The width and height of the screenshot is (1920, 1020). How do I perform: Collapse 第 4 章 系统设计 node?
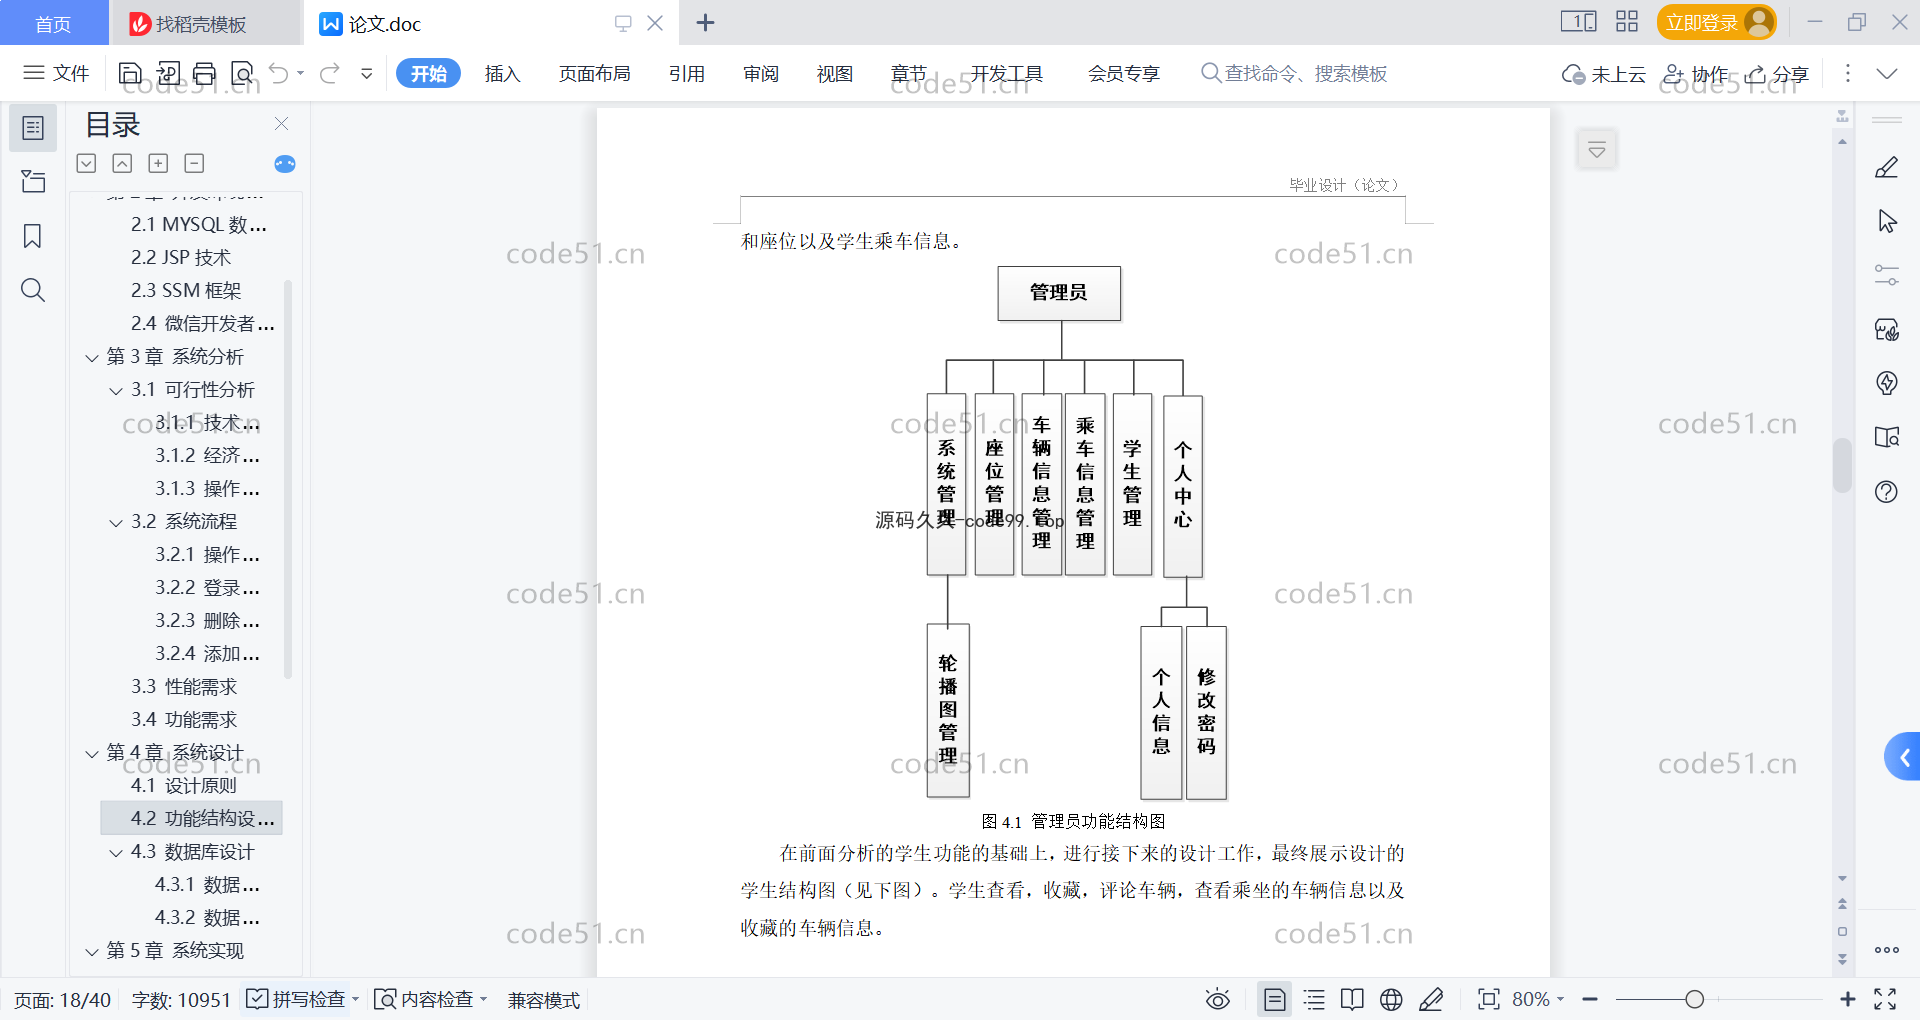point(92,753)
